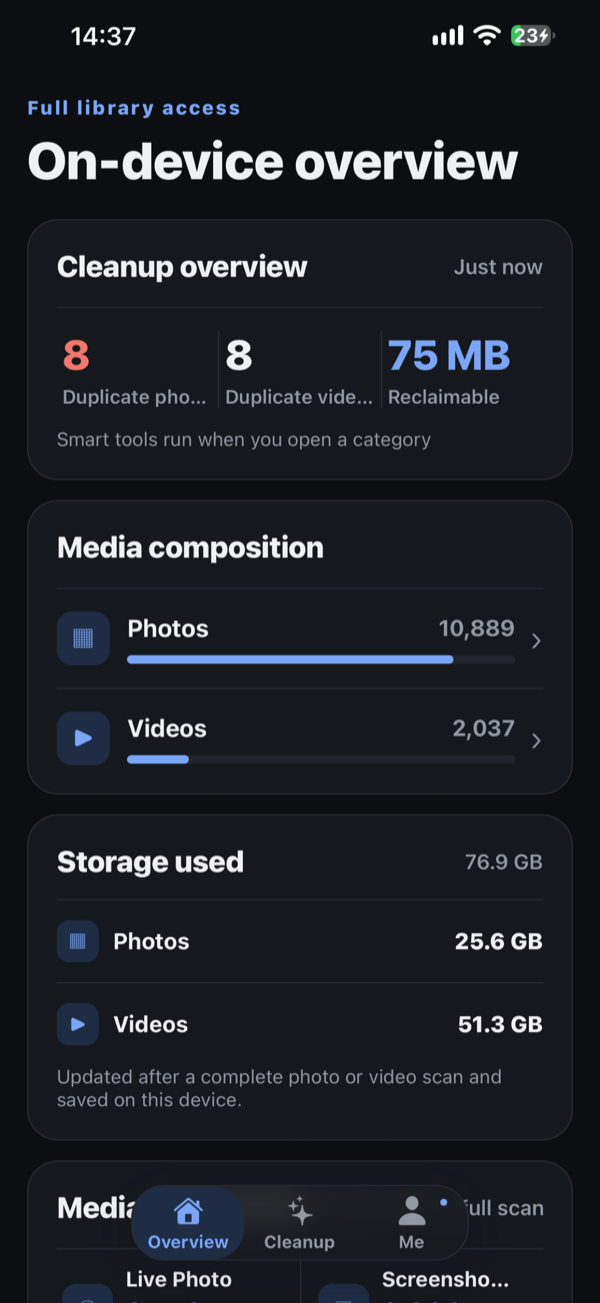Tap the Photos count progress bar
The image size is (600, 1303).
[x=321, y=659]
